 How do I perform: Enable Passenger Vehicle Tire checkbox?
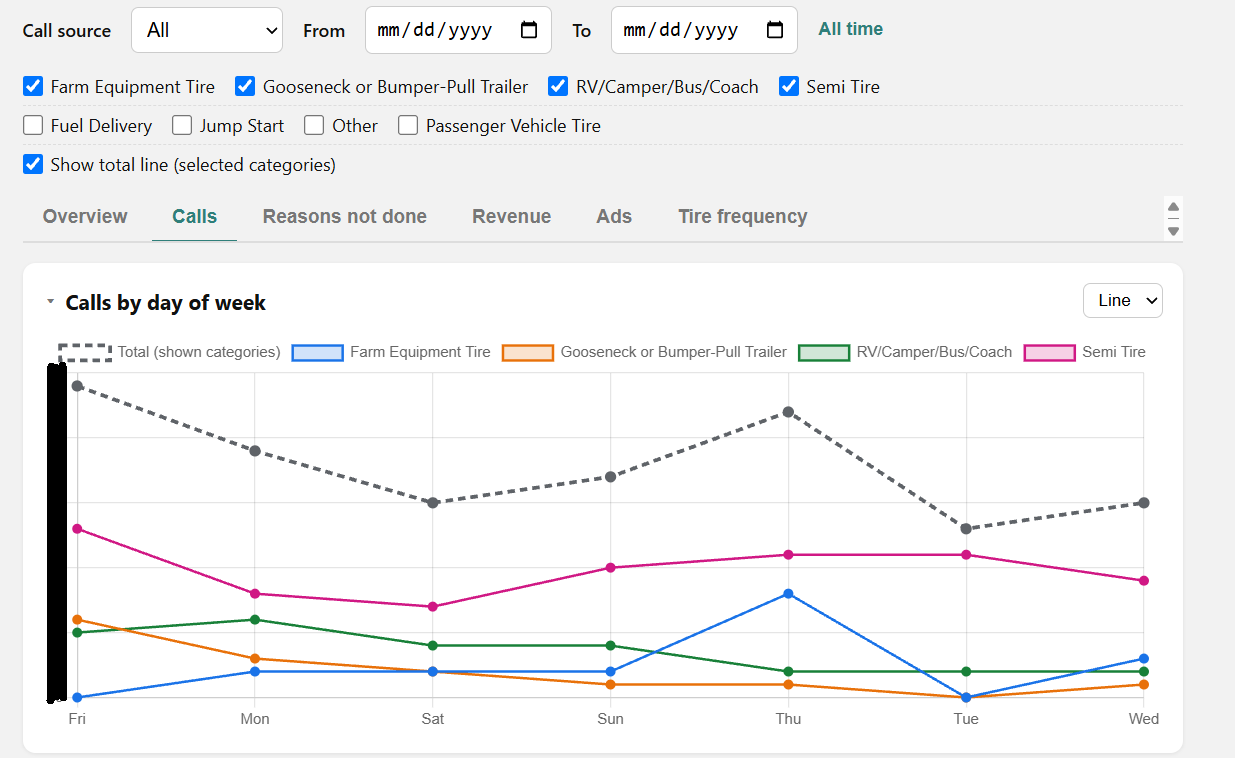click(408, 125)
